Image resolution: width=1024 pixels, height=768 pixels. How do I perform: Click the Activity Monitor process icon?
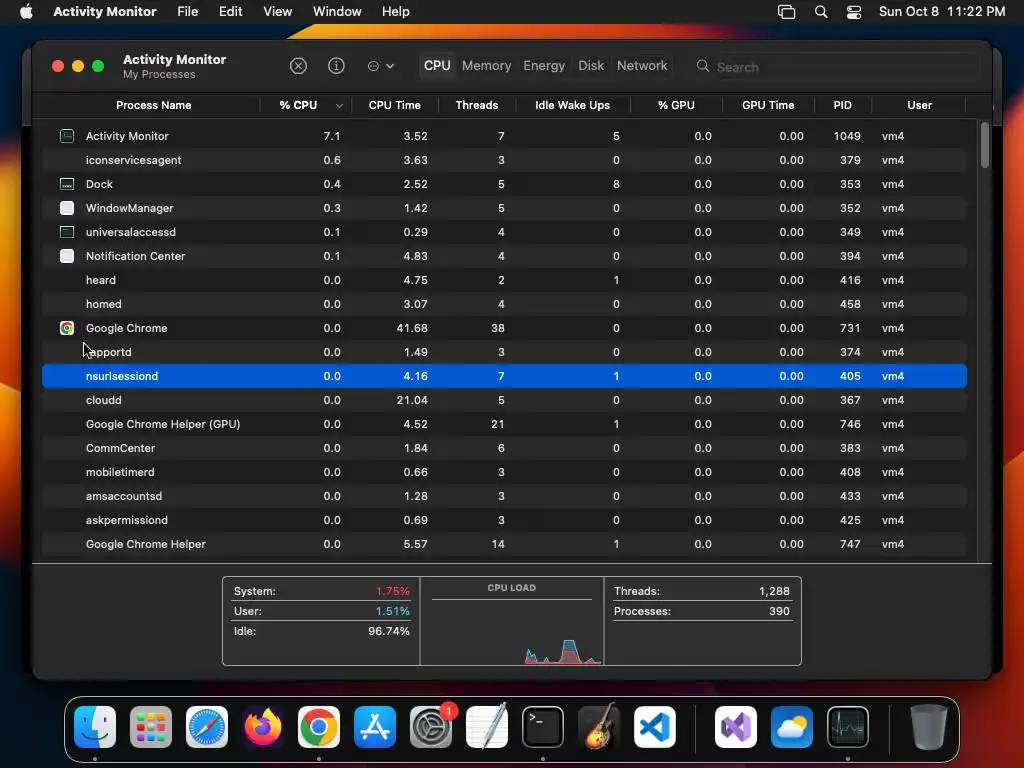pyautogui.click(x=67, y=136)
